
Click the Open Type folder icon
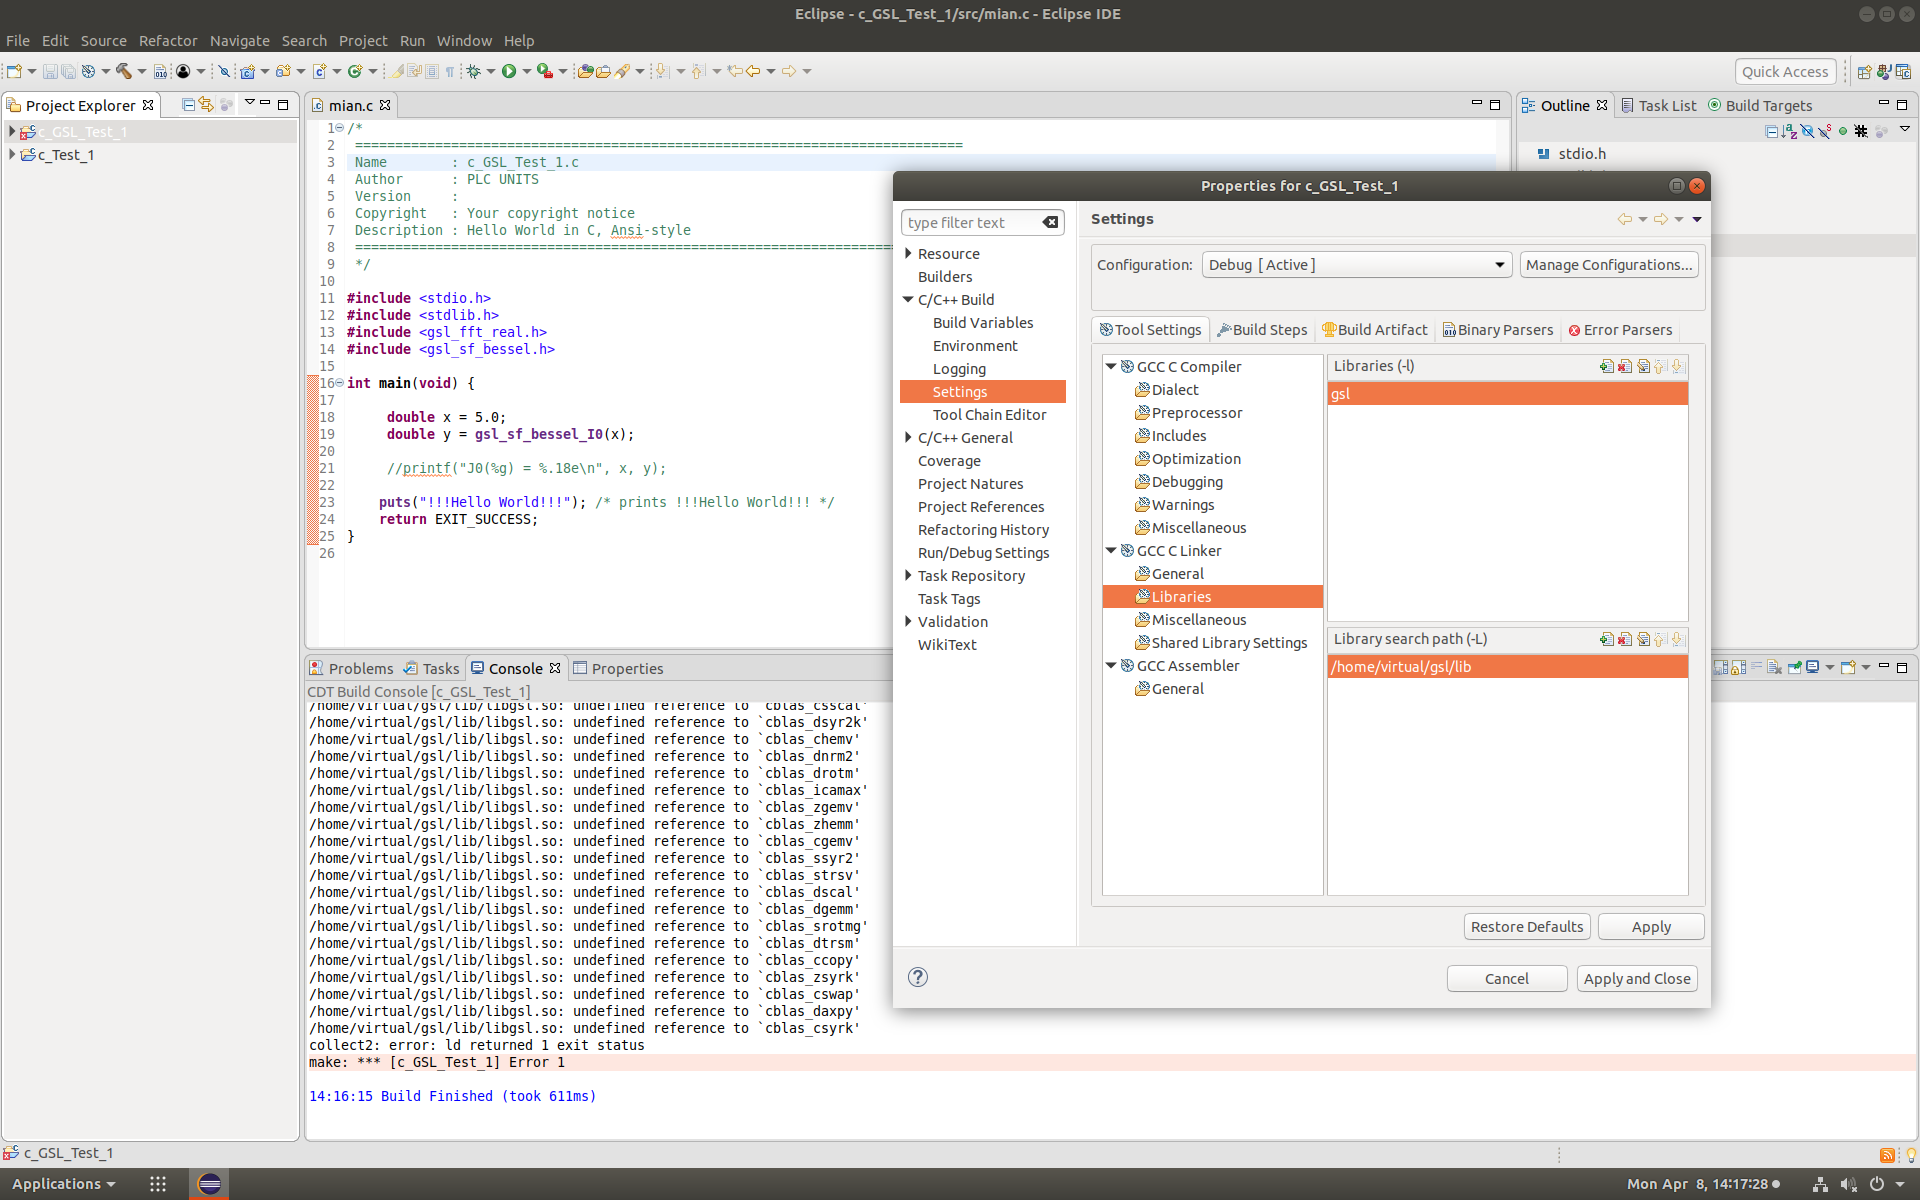point(585,71)
